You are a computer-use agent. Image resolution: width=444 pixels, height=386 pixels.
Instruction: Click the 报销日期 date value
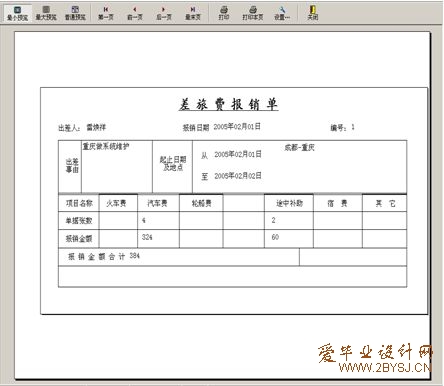pos(237,127)
